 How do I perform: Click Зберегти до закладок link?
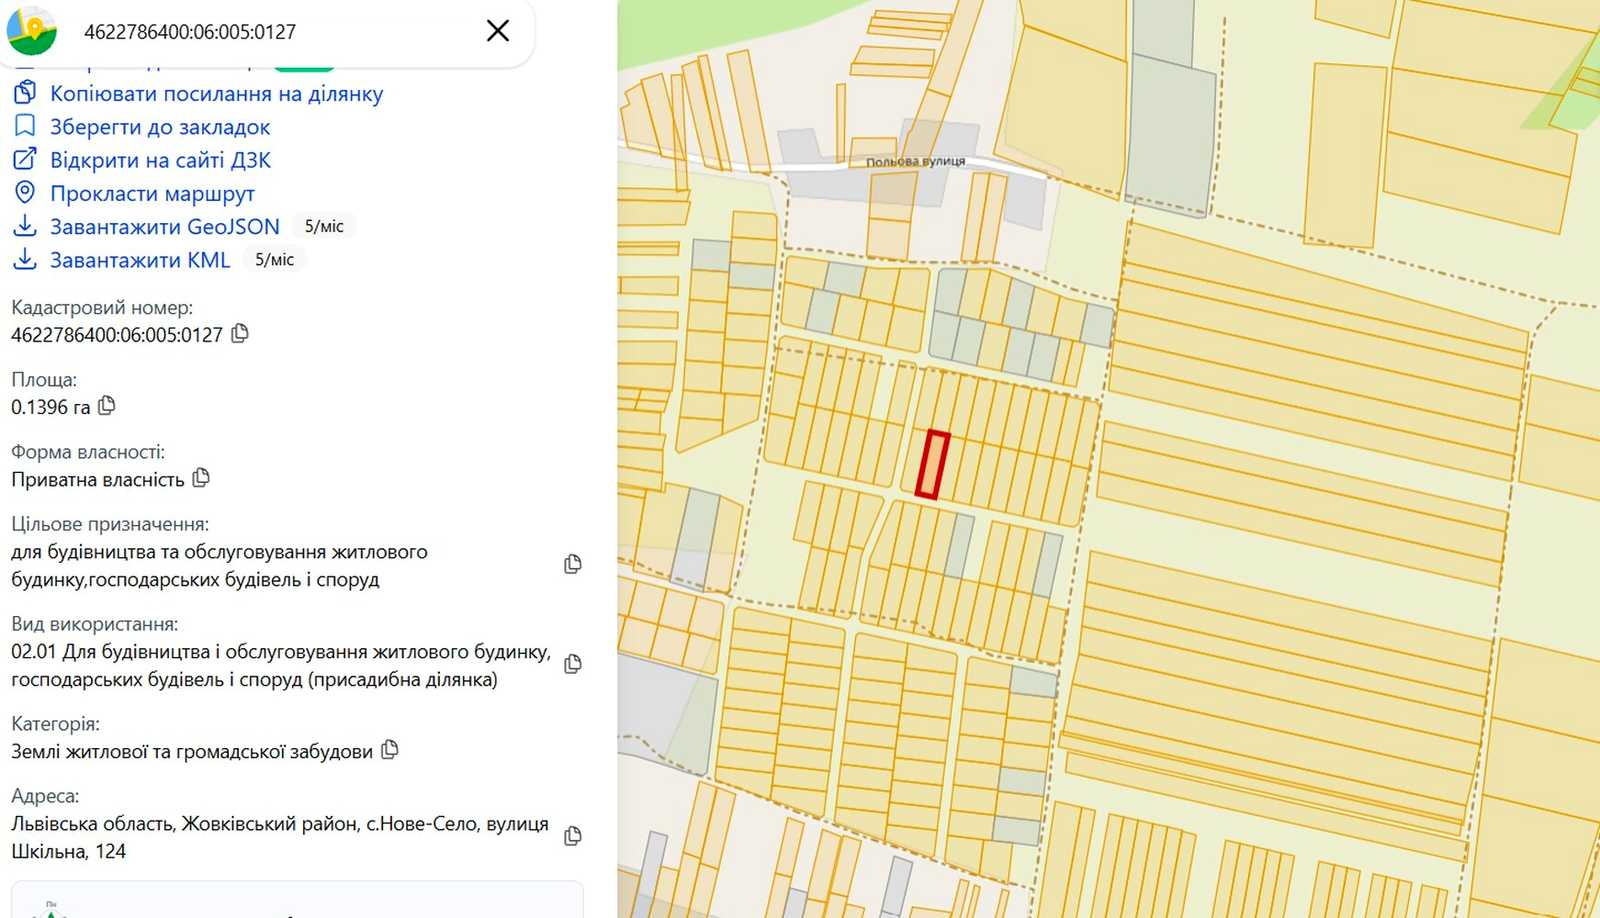click(160, 127)
